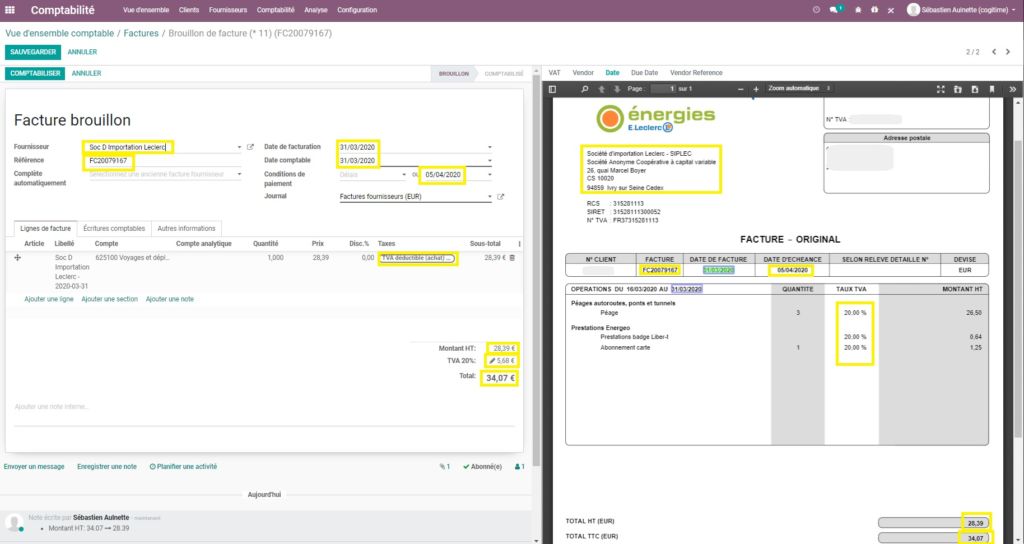Click Planifier une activité
The width and height of the screenshot is (1024, 544).
pyautogui.click(x=184, y=467)
